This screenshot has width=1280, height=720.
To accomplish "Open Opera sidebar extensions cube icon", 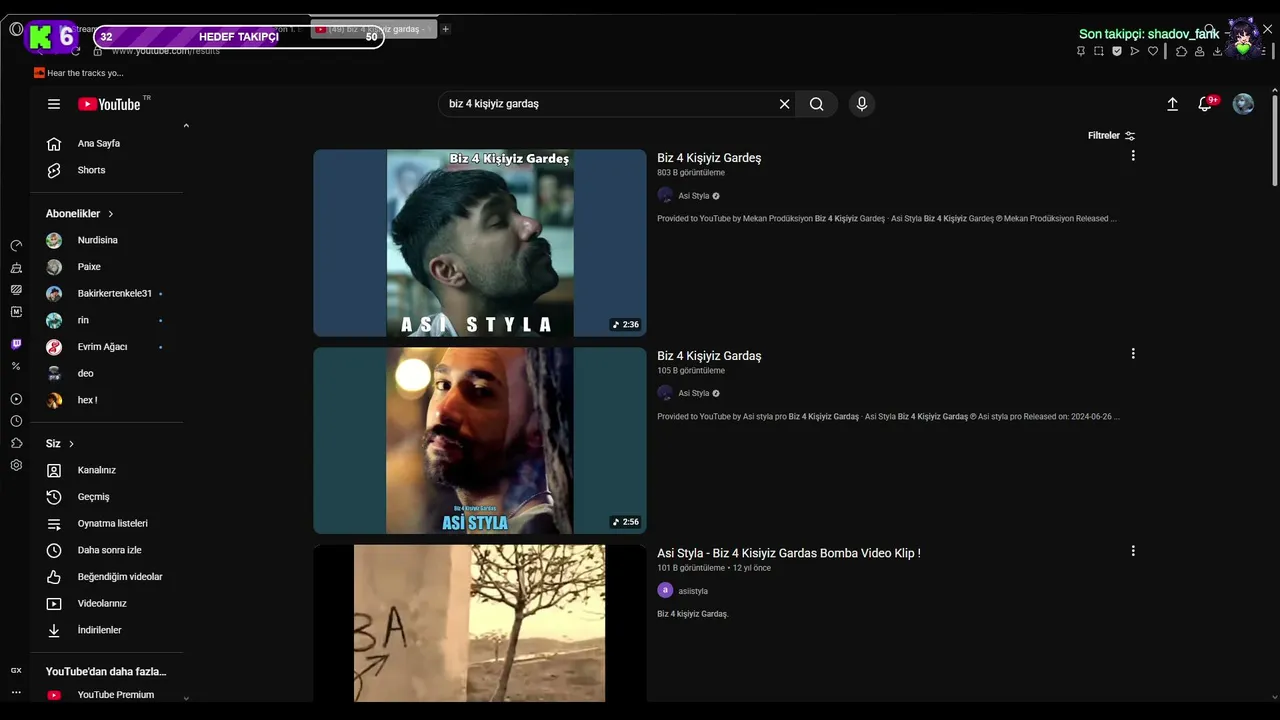I will [16, 443].
